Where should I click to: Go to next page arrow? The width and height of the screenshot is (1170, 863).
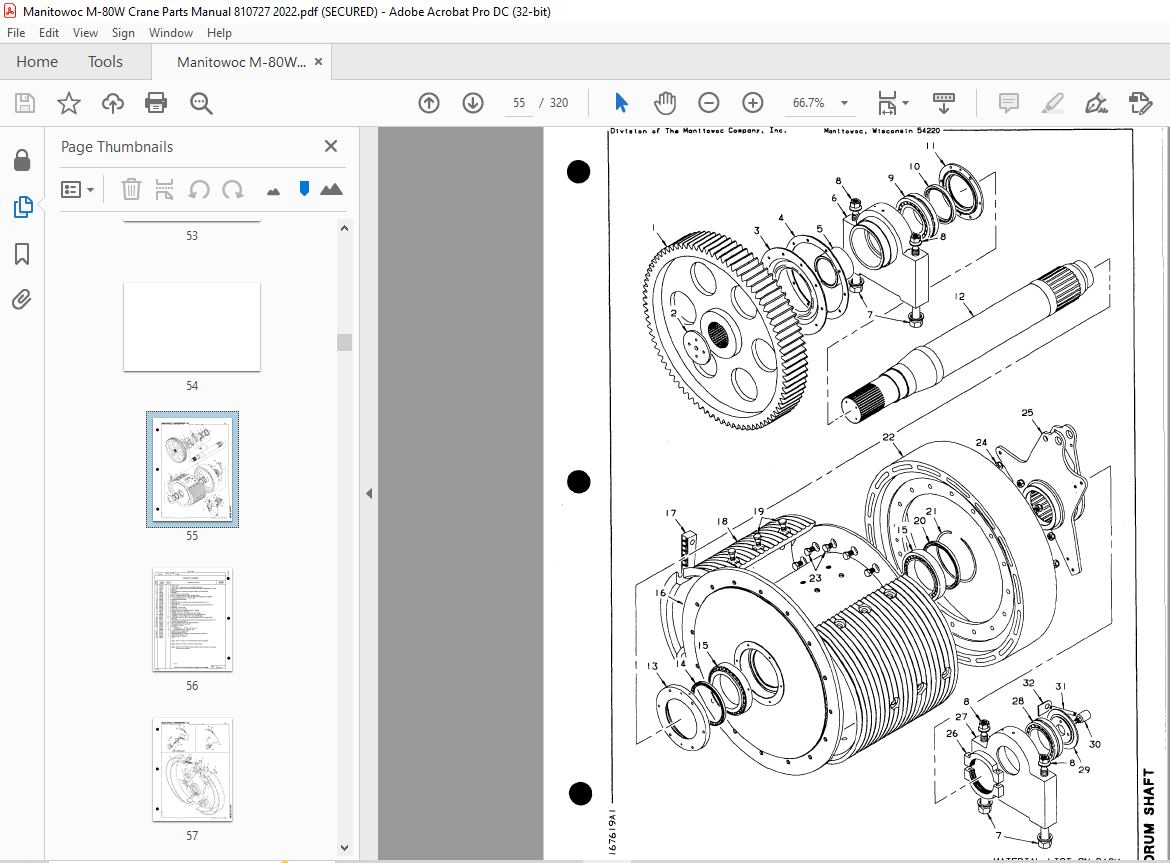(473, 103)
